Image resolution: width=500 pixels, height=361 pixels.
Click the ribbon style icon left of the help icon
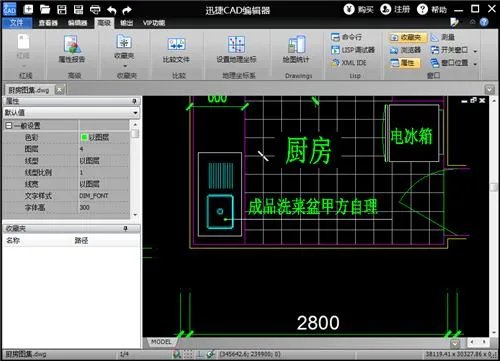pos(454,22)
